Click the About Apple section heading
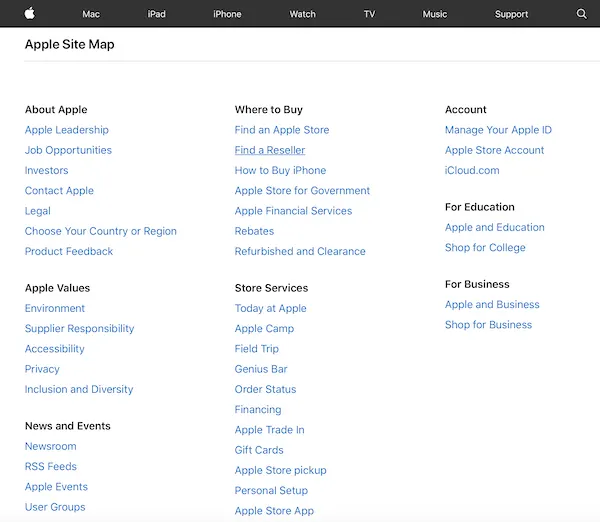Viewport: 600px width, 522px height. point(56,109)
